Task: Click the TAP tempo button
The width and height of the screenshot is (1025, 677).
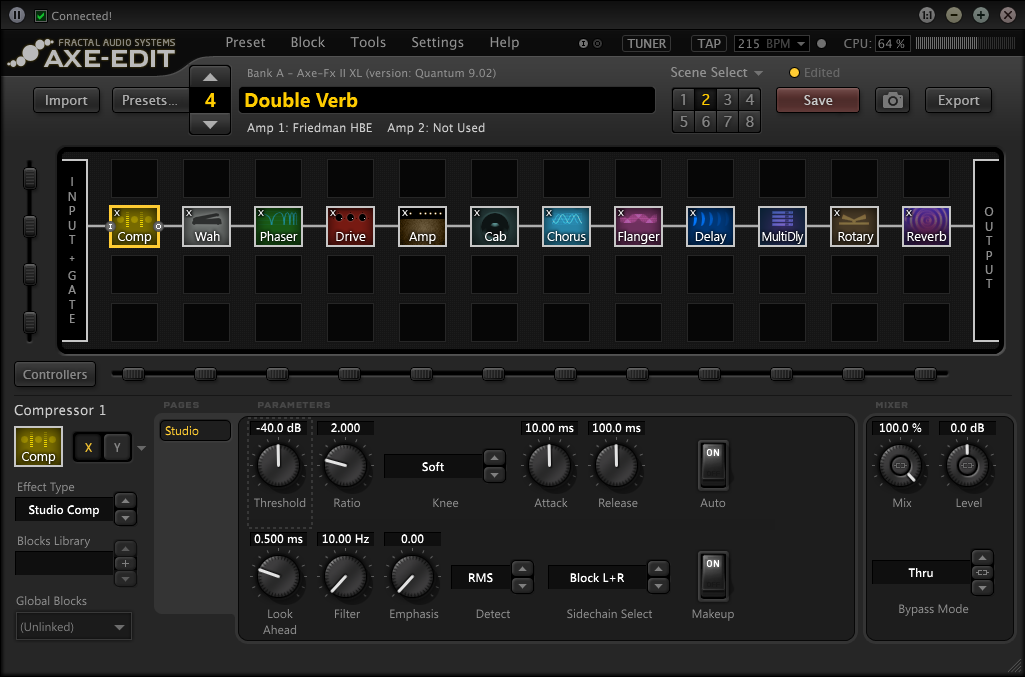Action: (x=709, y=44)
